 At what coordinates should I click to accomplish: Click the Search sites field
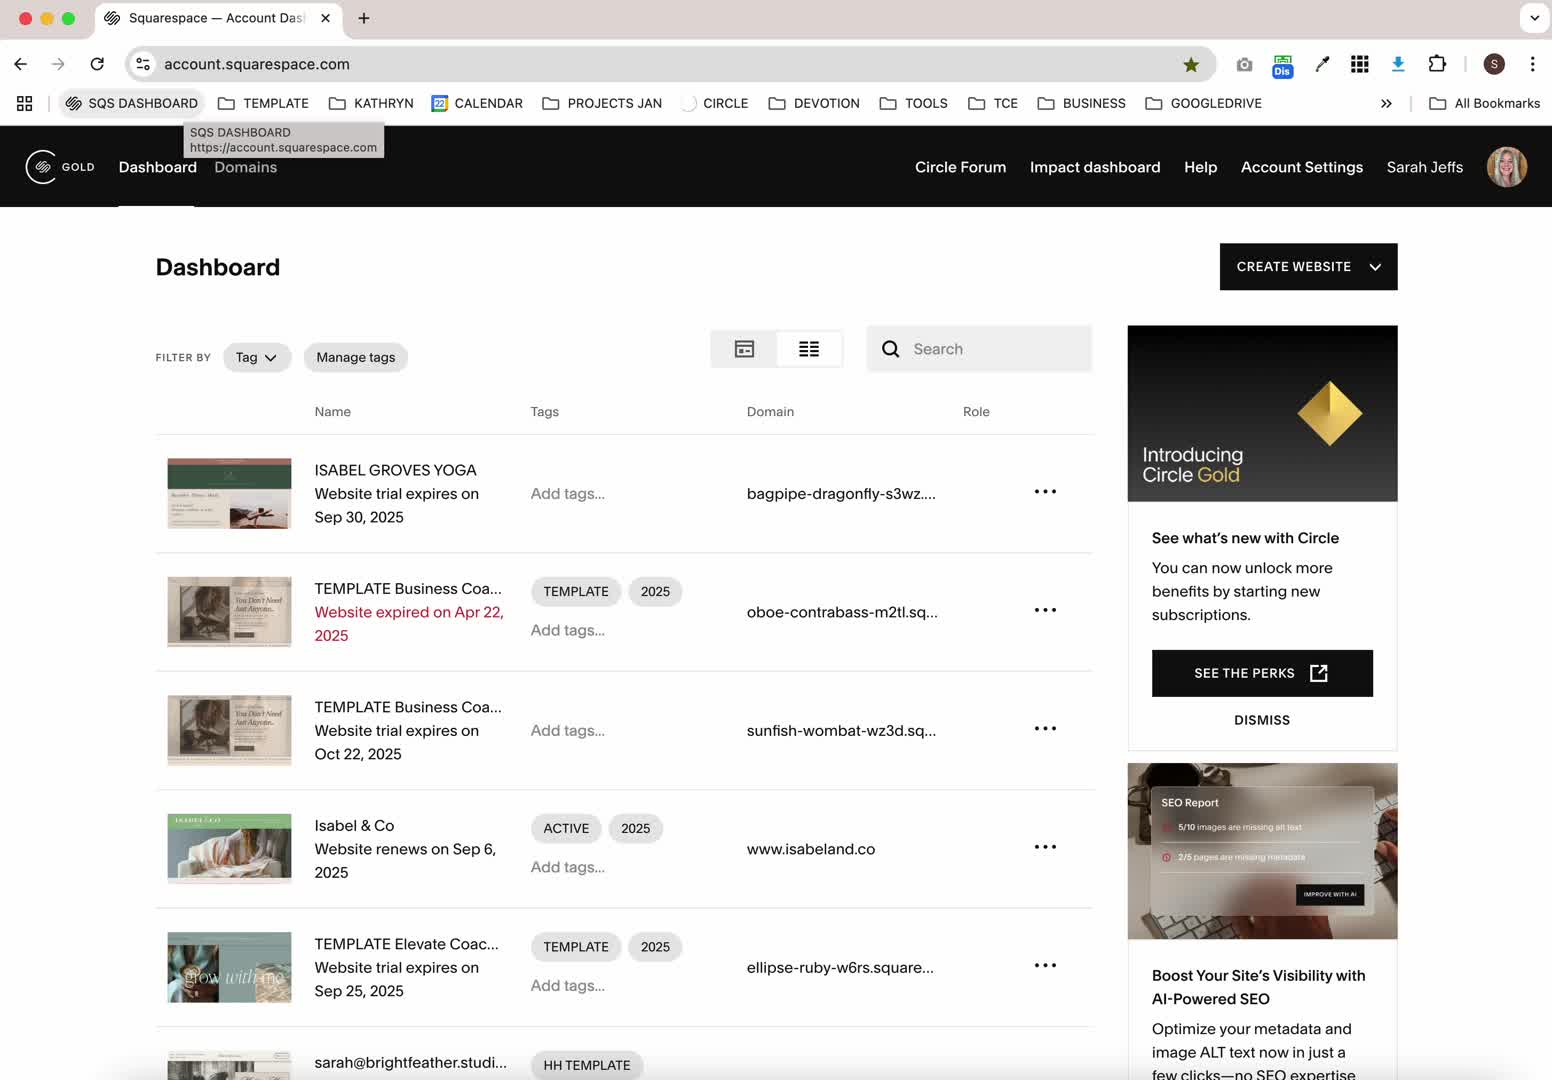(979, 349)
